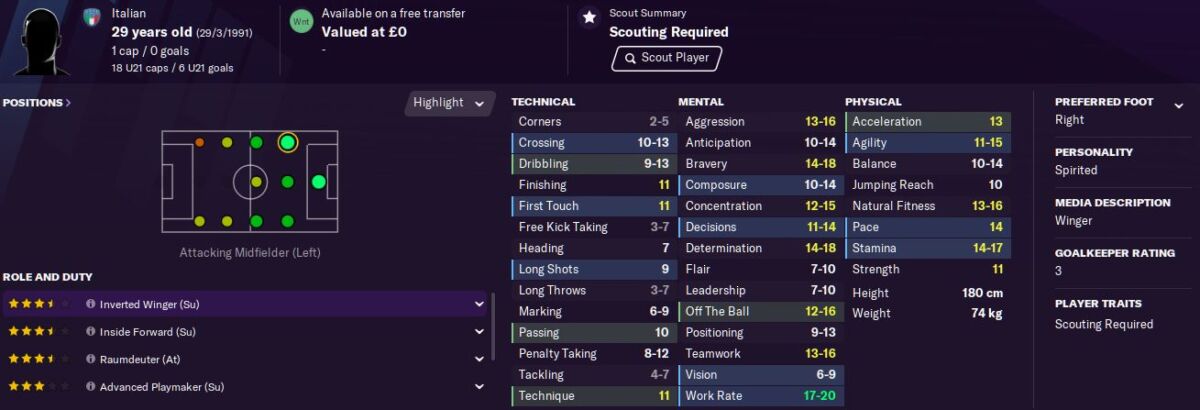Click the Italian flag icon
The image size is (1200, 410).
pos(92,16)
